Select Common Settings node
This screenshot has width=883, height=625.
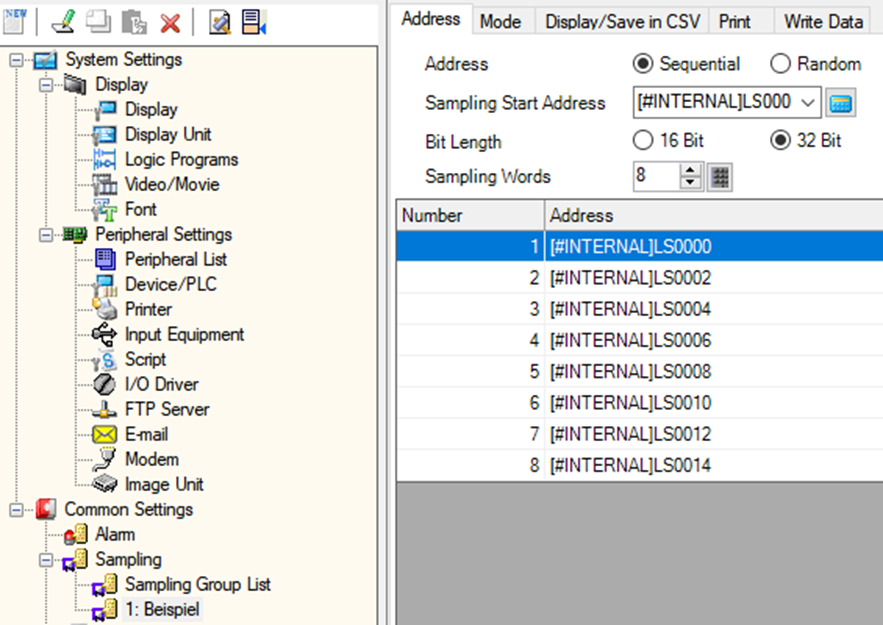click(x=128, y=510)
